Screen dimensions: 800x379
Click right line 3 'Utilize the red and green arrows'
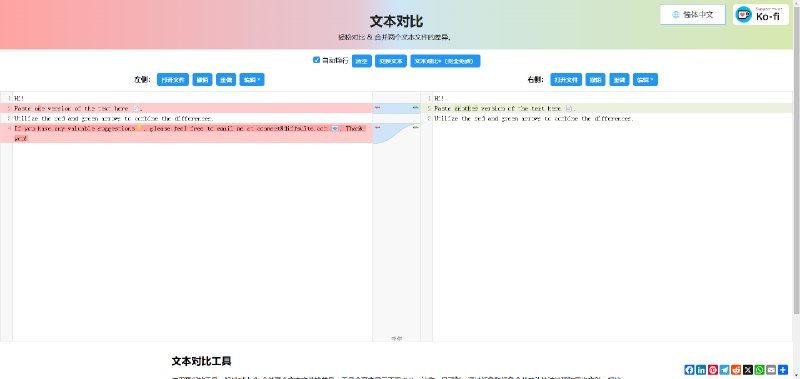click(x=534, y=118)
